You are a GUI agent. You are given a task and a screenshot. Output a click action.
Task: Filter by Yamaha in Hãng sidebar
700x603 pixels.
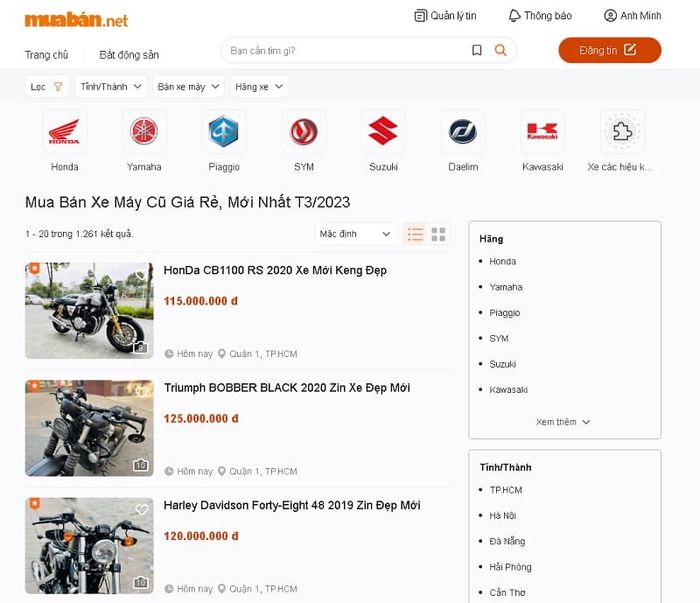[x=506, y=287]
